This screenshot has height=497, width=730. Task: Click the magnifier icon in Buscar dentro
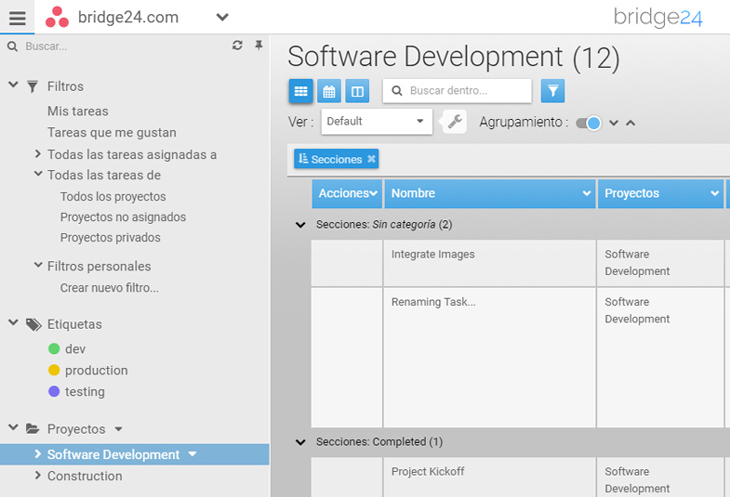click(397, 91)
